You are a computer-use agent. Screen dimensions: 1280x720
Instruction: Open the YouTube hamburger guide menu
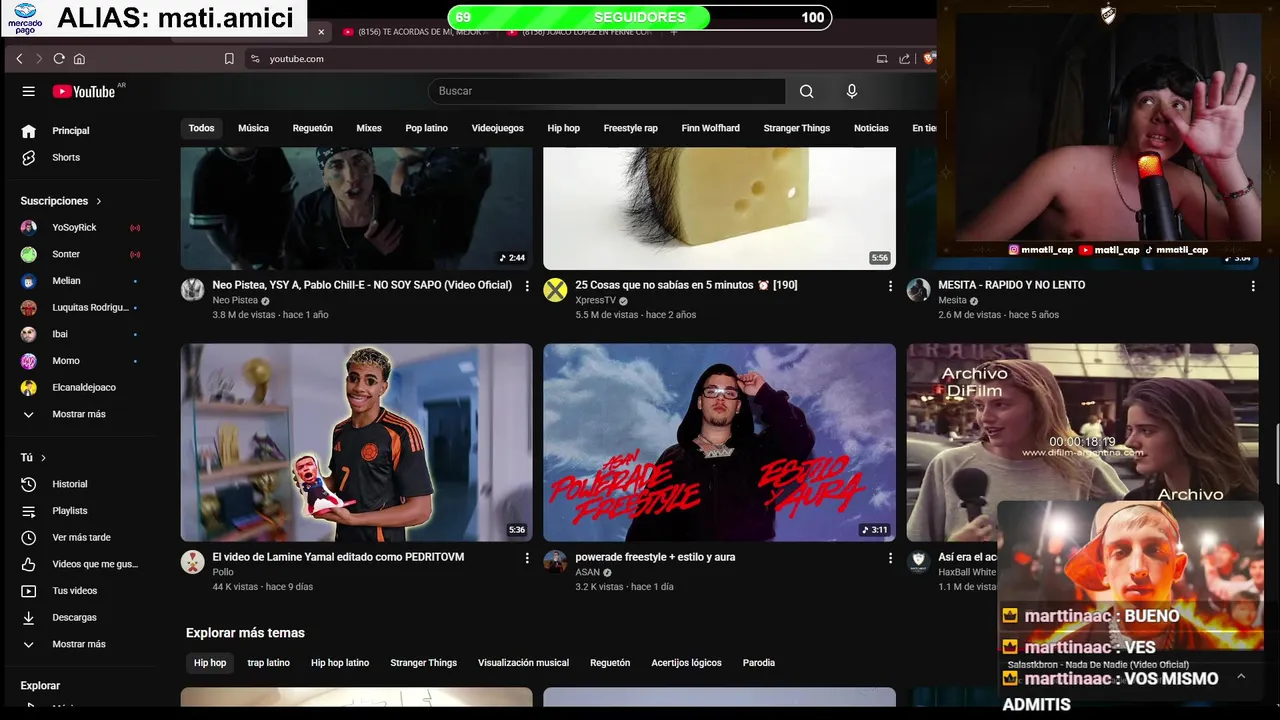point(29,91)
